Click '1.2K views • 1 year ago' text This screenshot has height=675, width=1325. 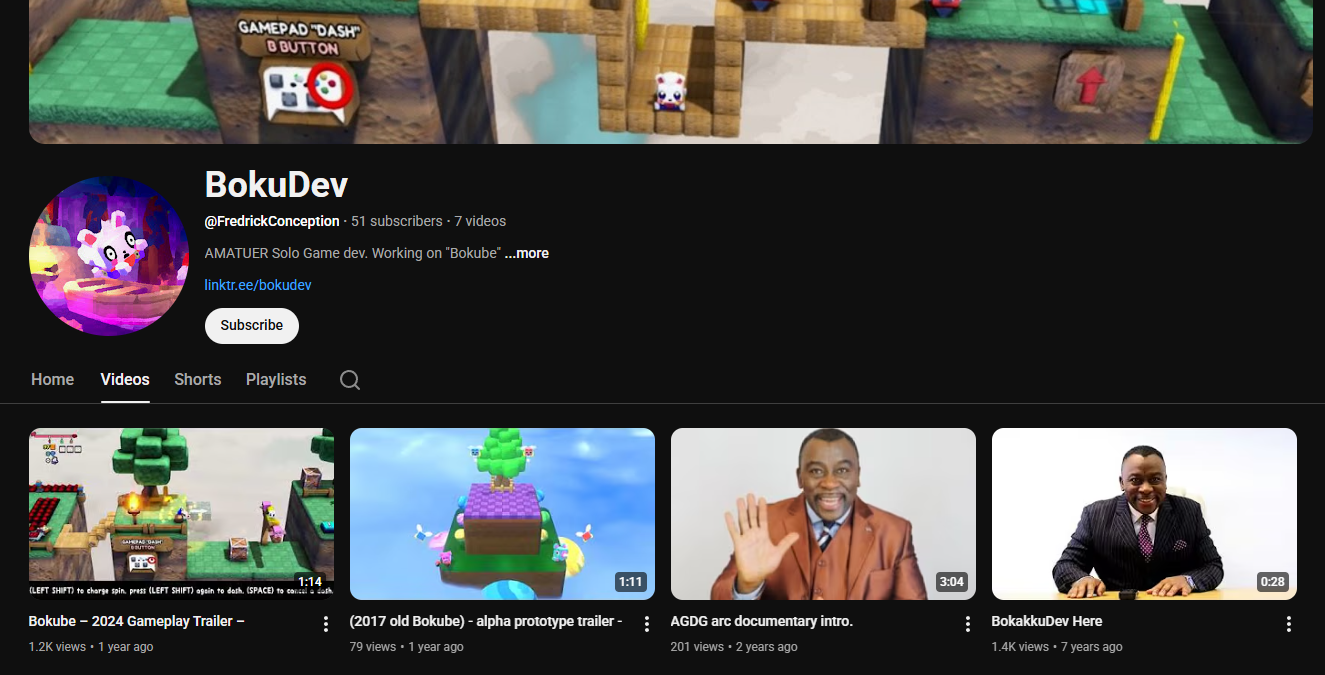click(x=91, y=647)
